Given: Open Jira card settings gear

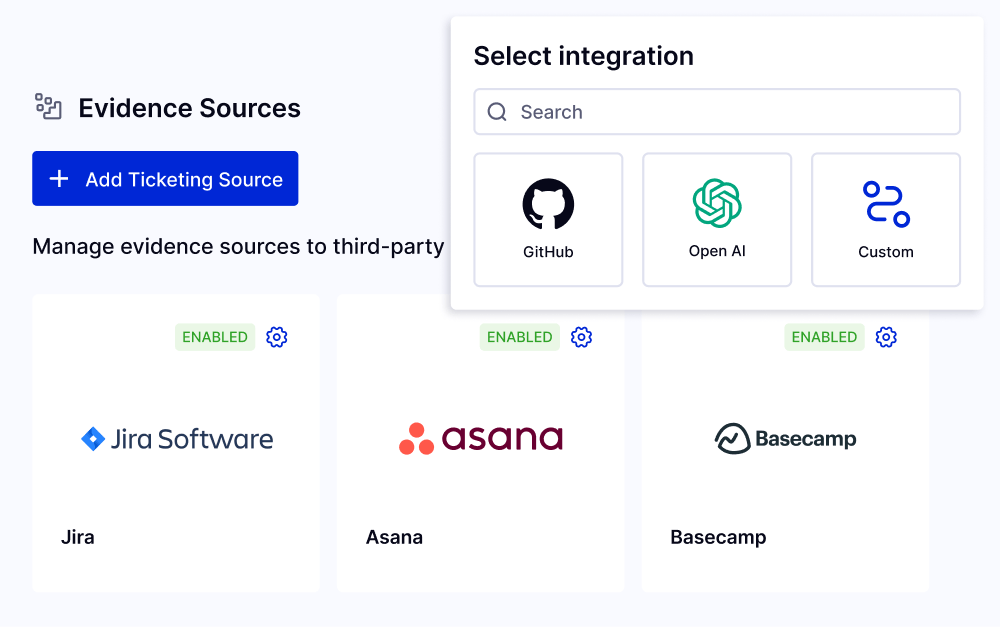Looking at the screenshot, I should [x=277, y=337].
